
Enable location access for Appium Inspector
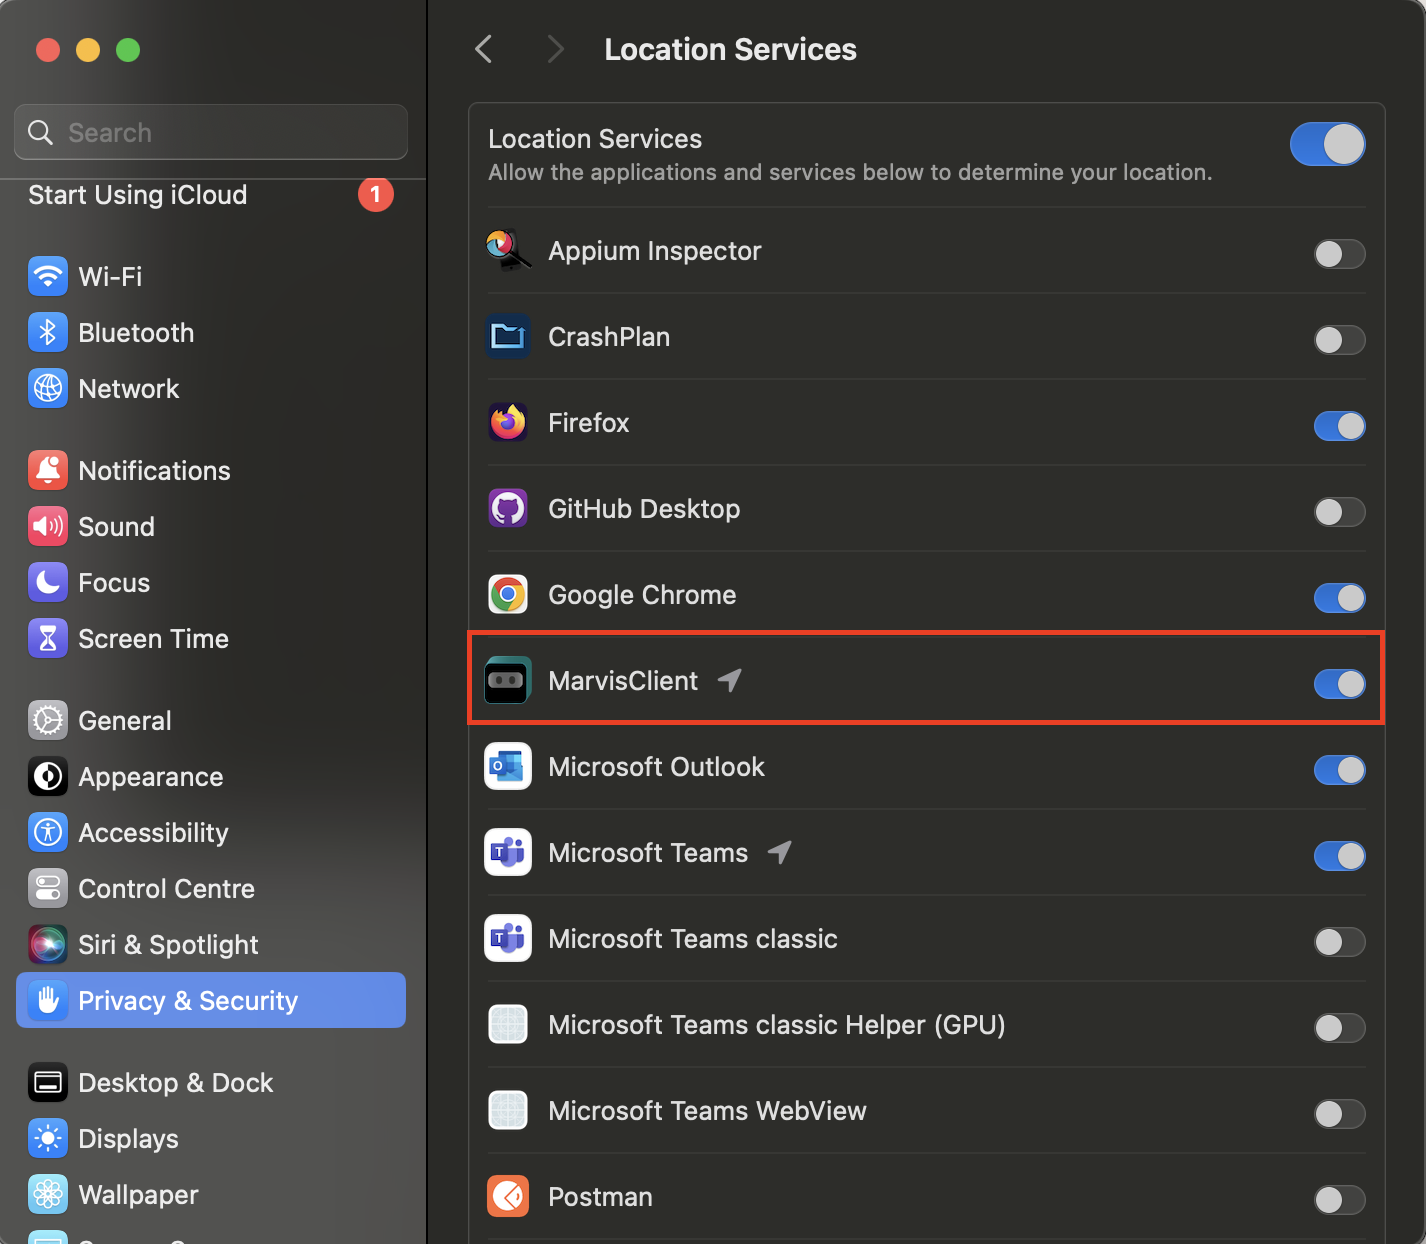click(1339, 254)
